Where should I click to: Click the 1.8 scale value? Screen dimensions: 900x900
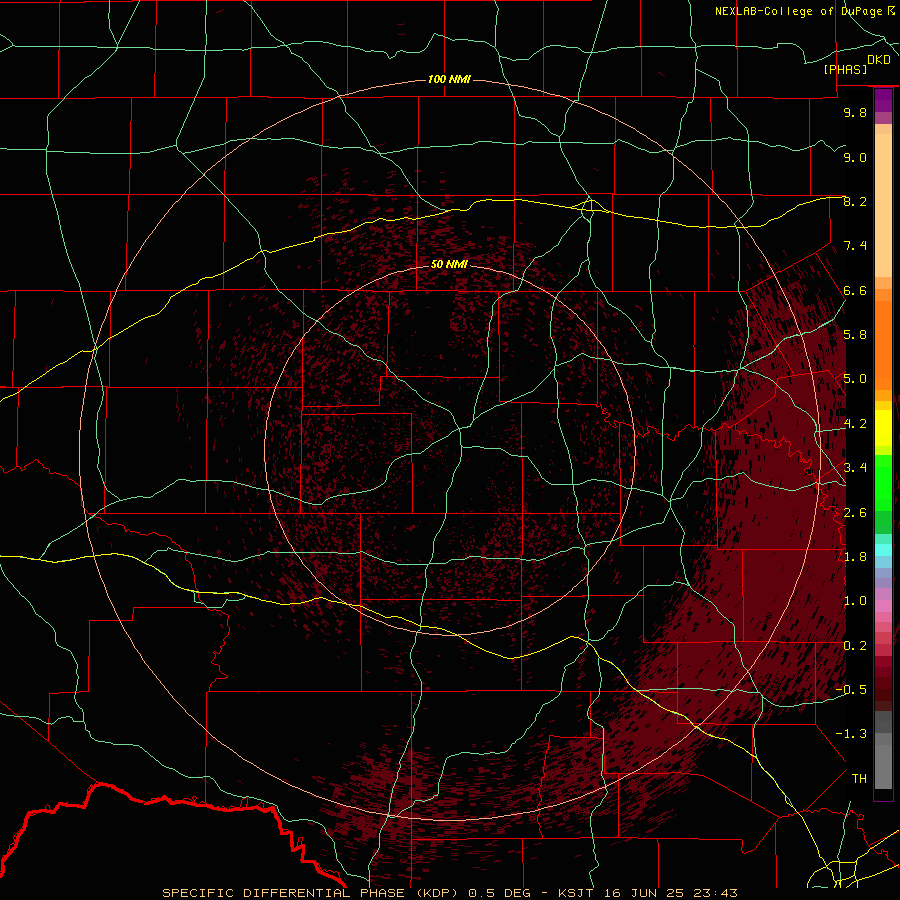[855, 557]
